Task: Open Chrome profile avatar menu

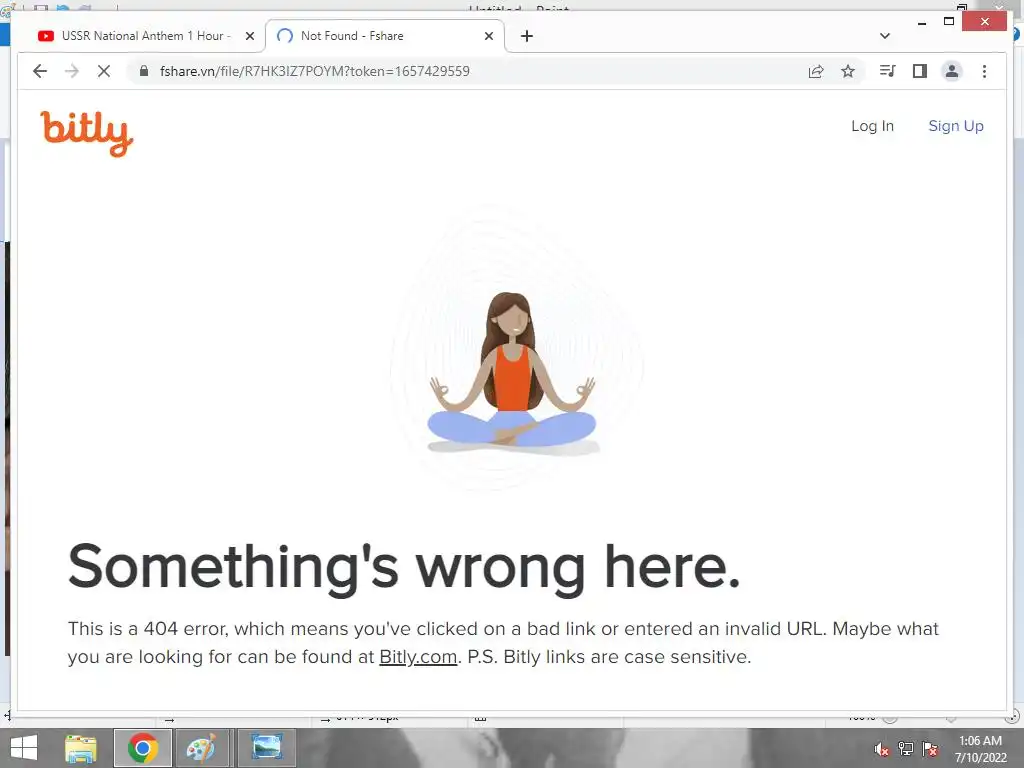Action: [952, 71]
